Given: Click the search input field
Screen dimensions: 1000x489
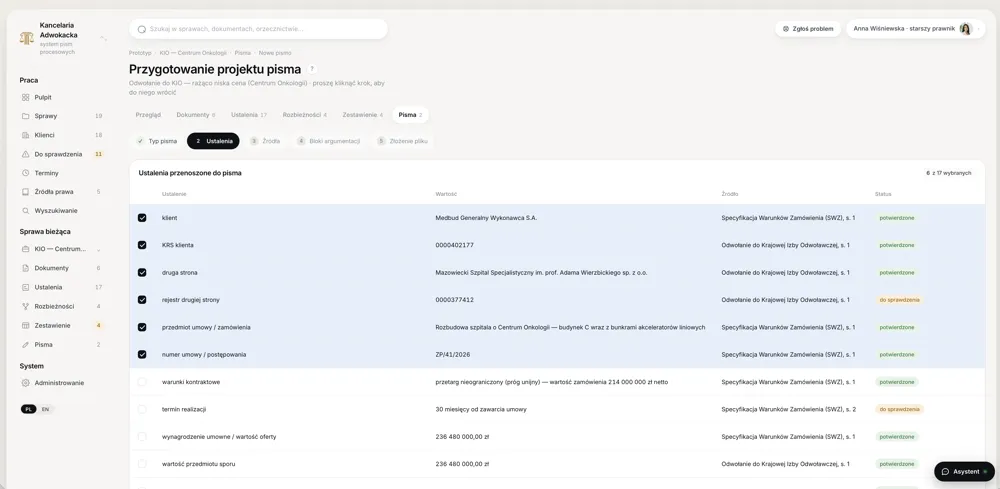Looking at the screenshot, I should 258,29.
